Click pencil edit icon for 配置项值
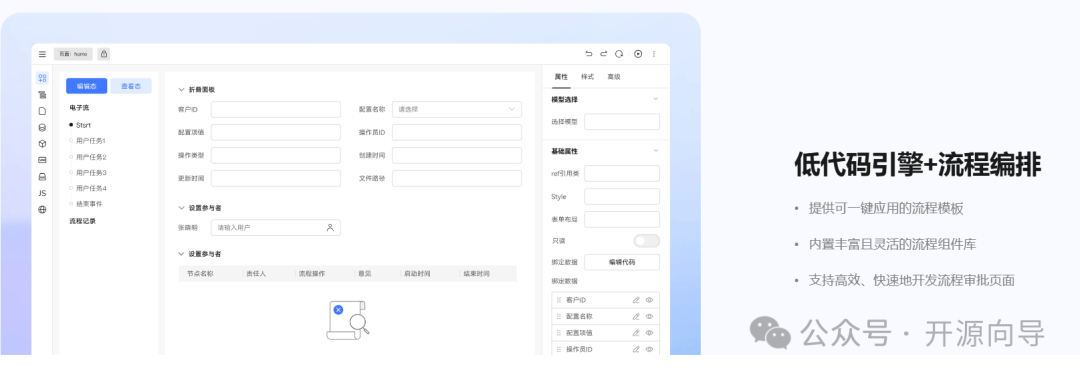The height and width of the screenshot is (377, 1080). (636, 333)
